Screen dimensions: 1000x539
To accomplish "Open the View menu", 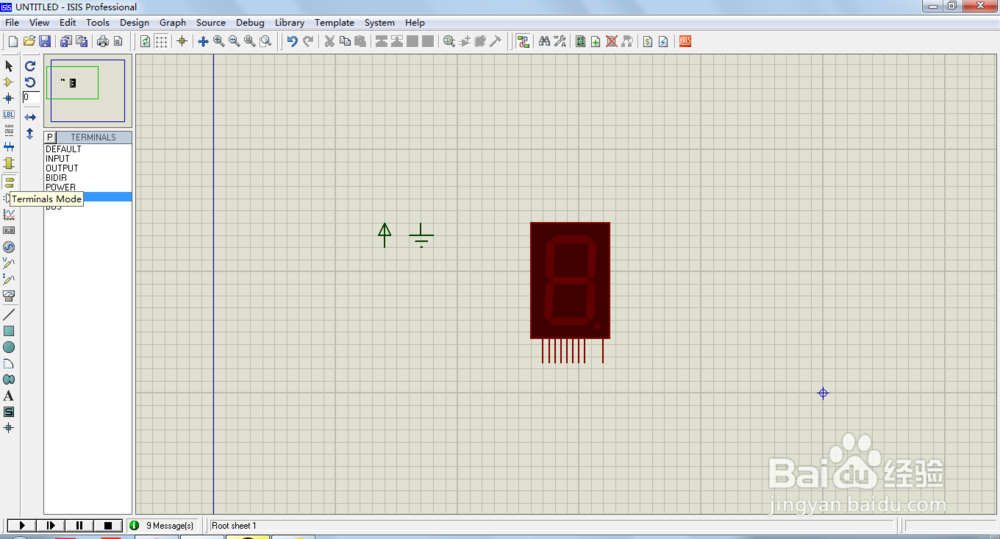I will tap(39, 22).
